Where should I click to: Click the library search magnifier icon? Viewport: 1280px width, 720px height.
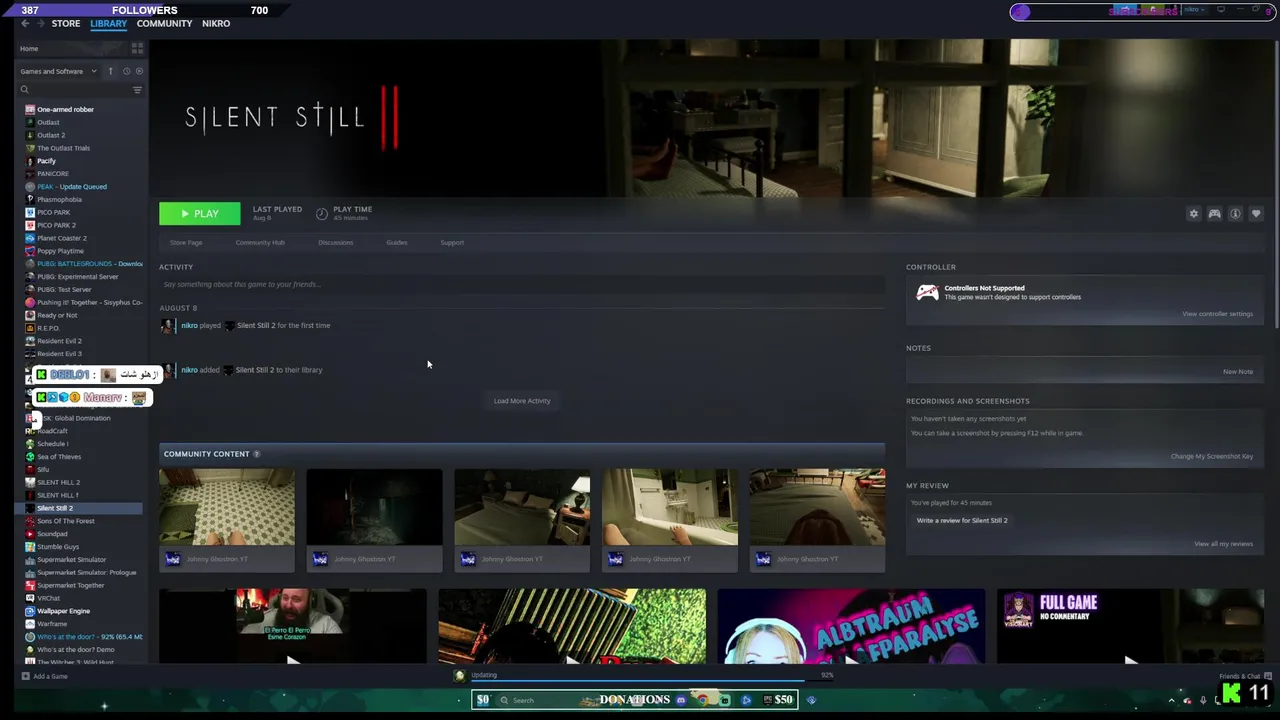[x=25, y=90]
